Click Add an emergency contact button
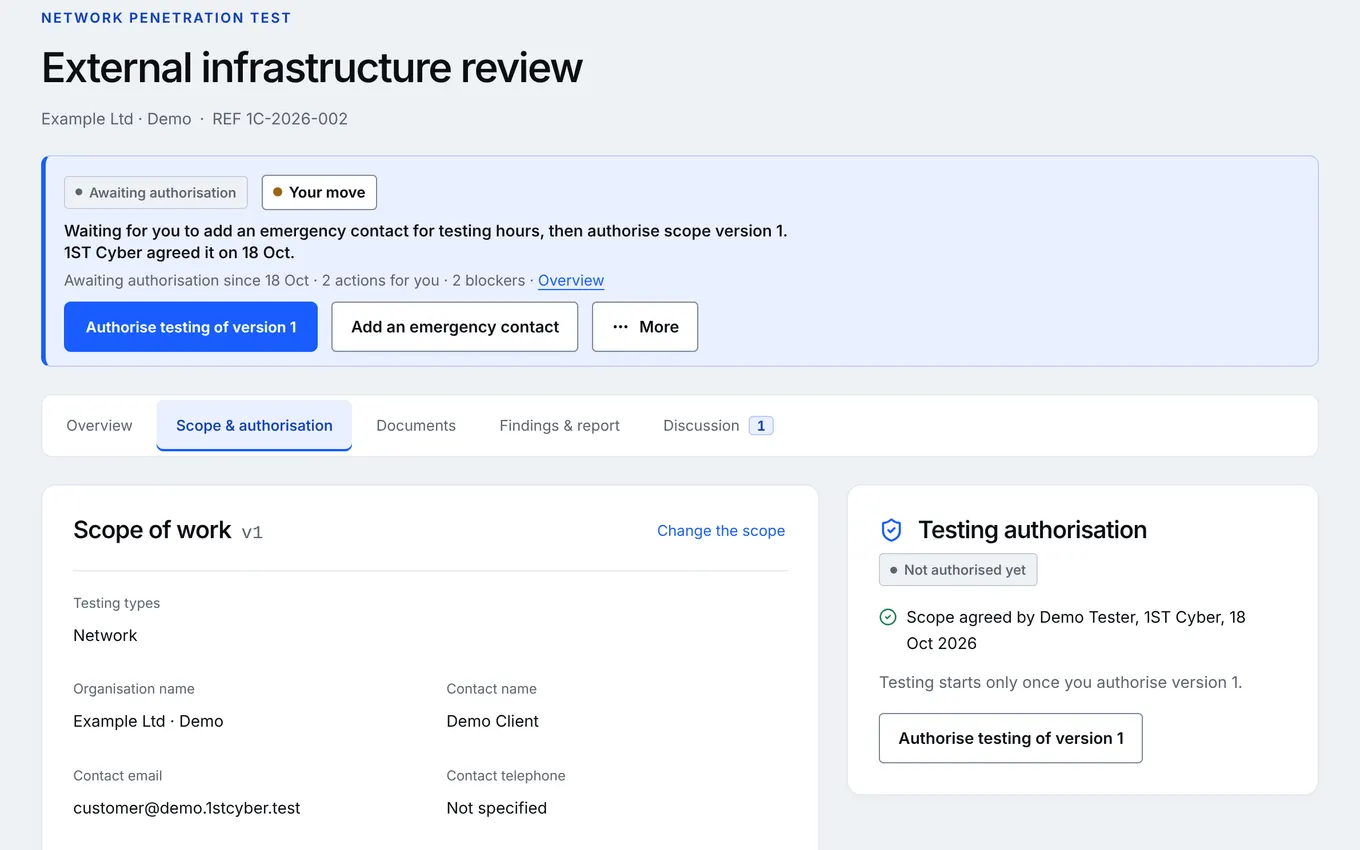 (455, 327)
